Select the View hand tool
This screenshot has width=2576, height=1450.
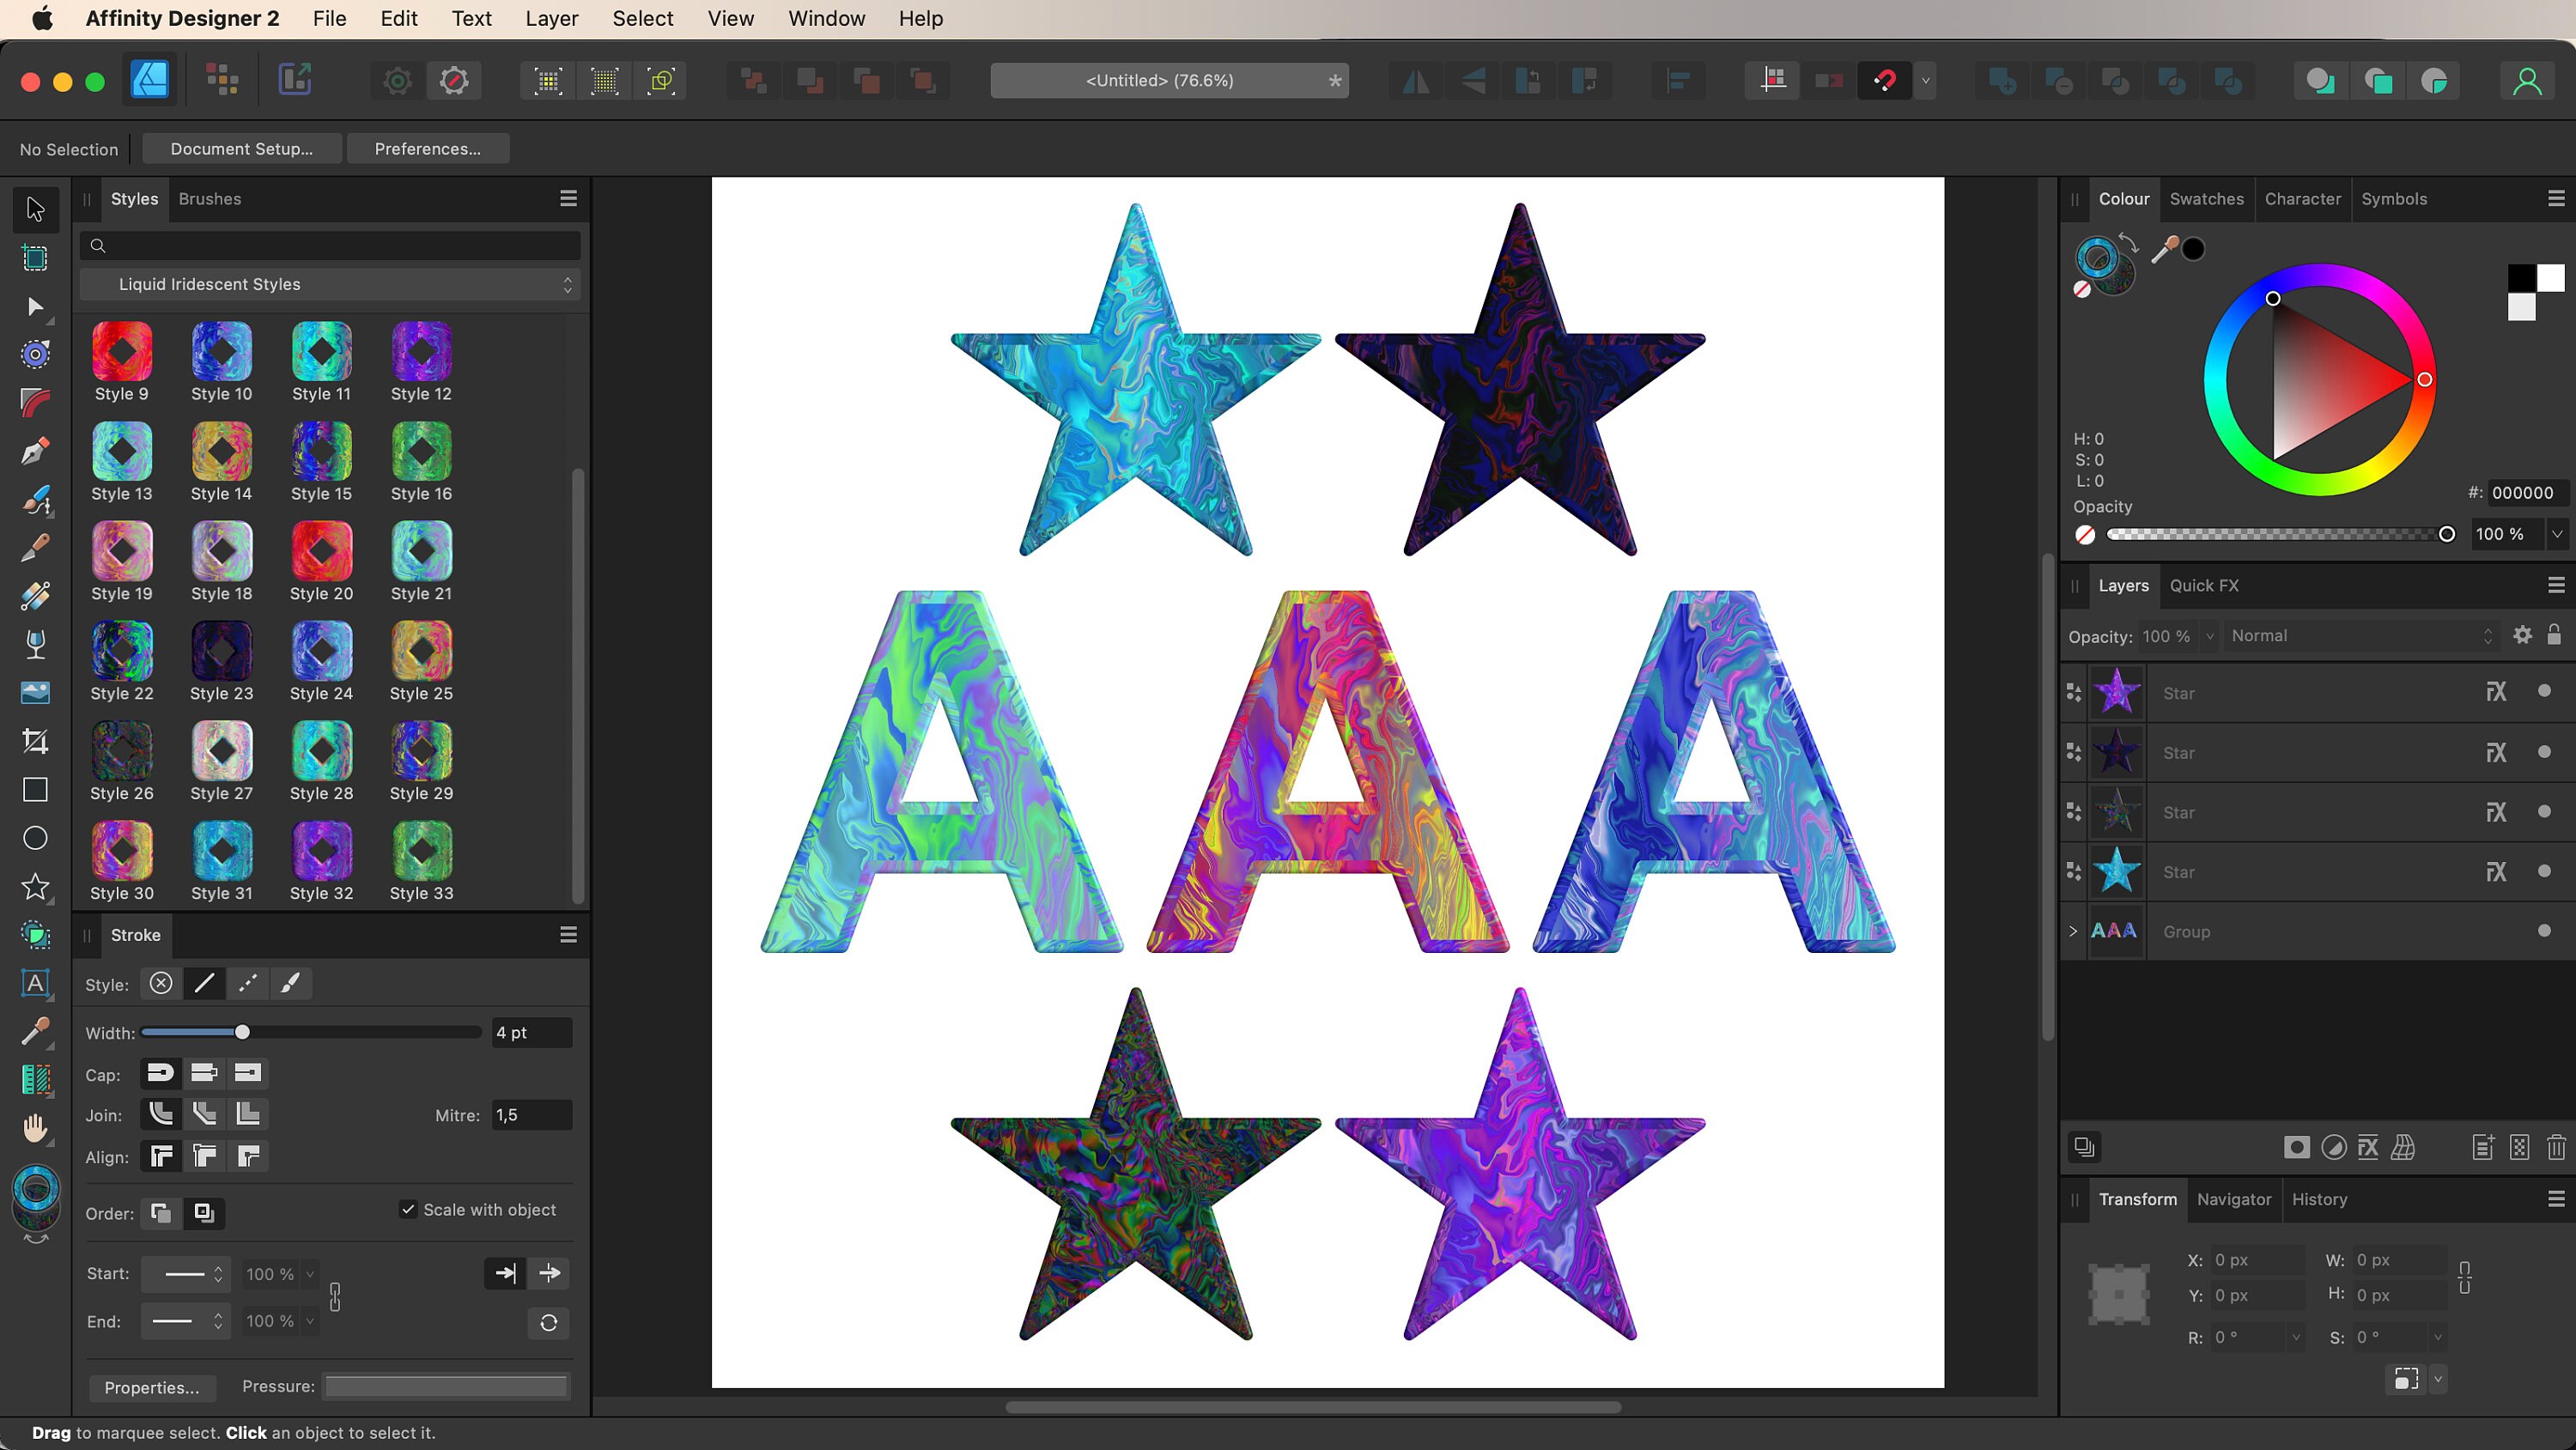click(35, 1128)
